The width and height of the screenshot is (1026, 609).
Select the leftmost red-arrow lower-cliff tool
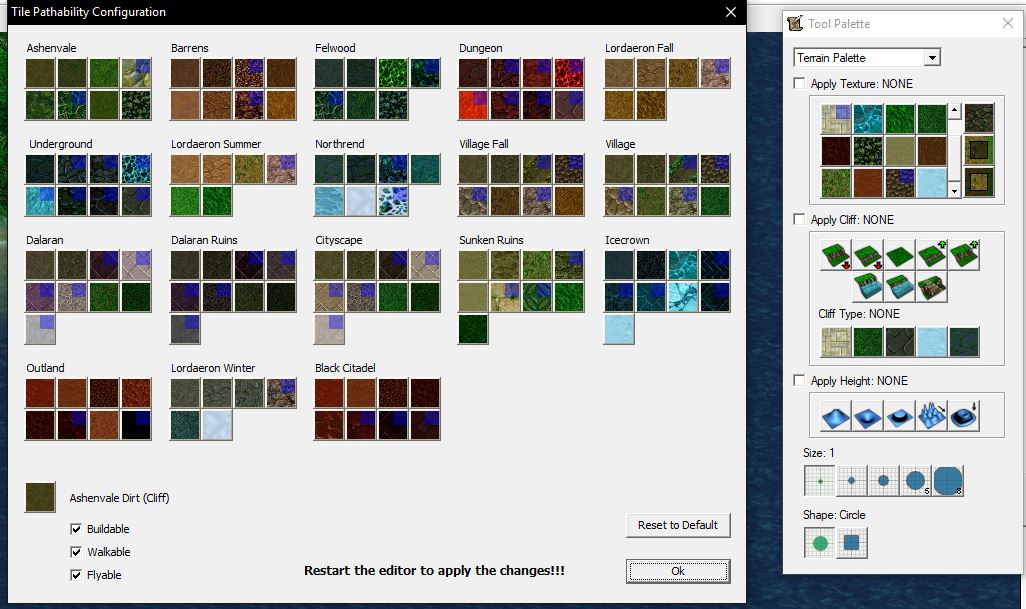[836, 255]
